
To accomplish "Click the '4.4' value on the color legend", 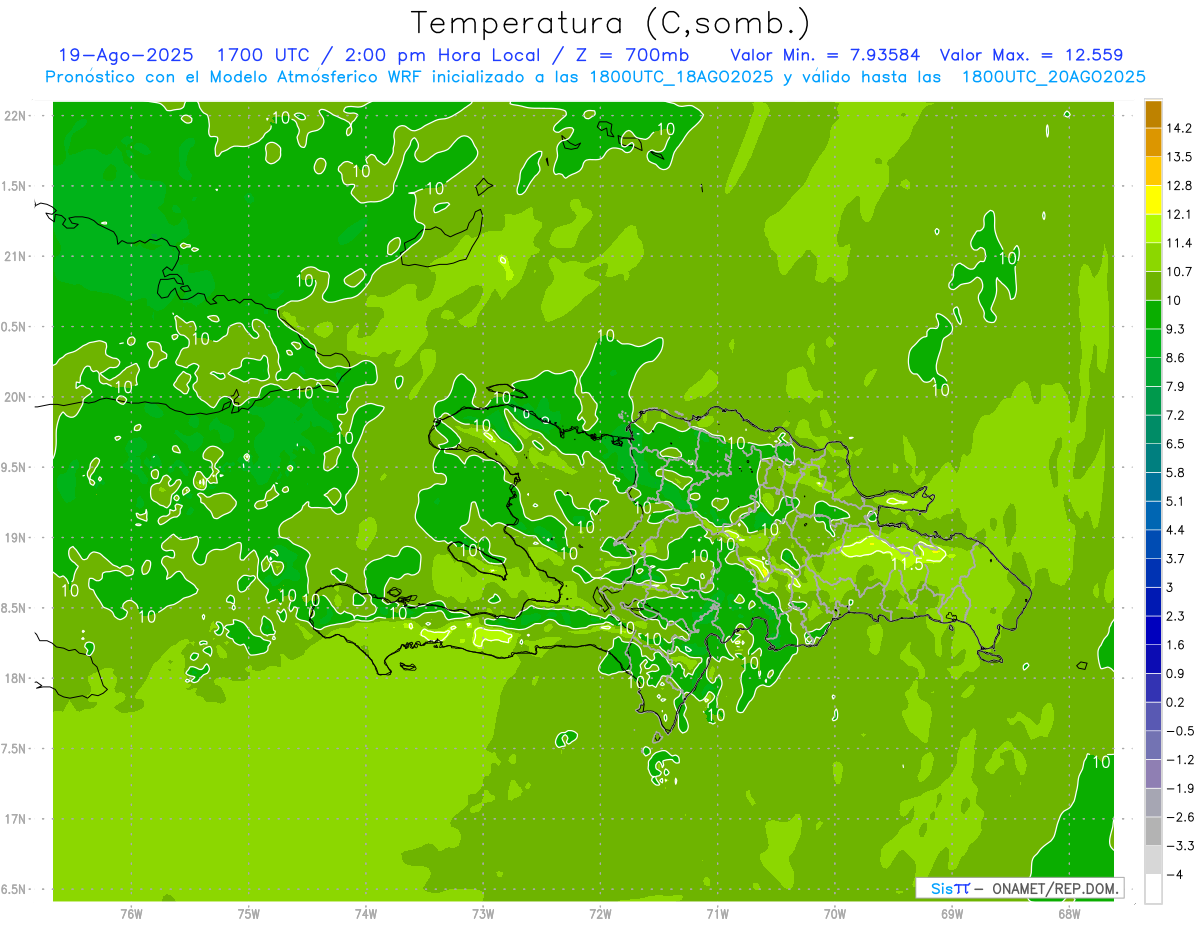I will click(x=1177, y=530).
